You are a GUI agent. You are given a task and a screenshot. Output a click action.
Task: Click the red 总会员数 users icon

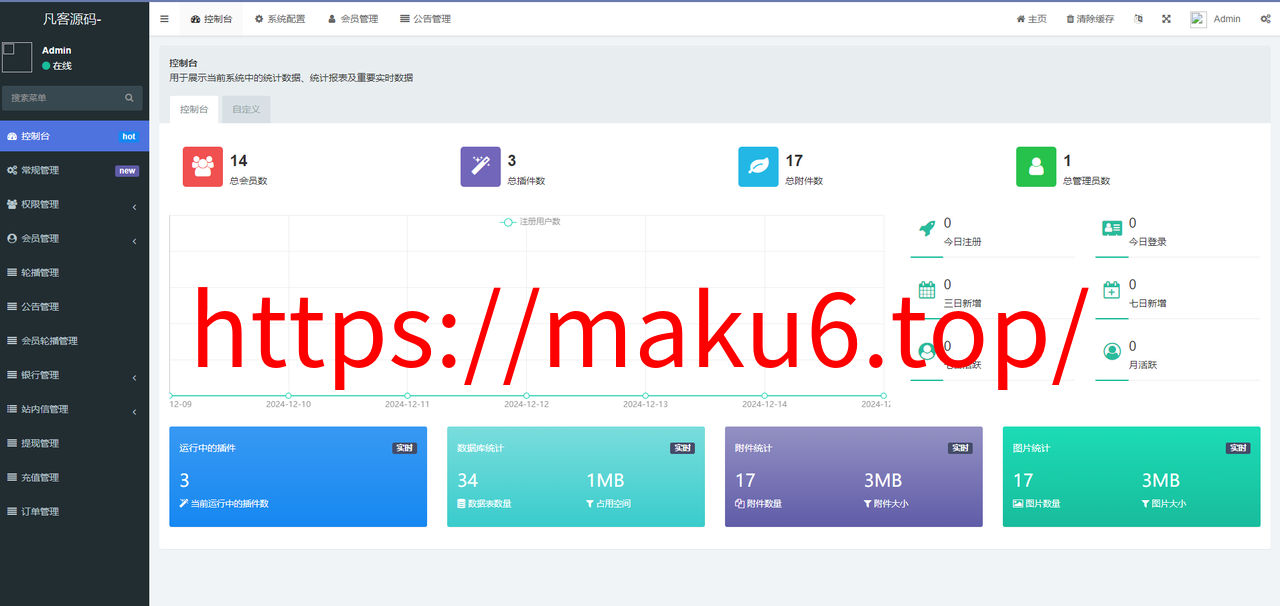[203, 167]
